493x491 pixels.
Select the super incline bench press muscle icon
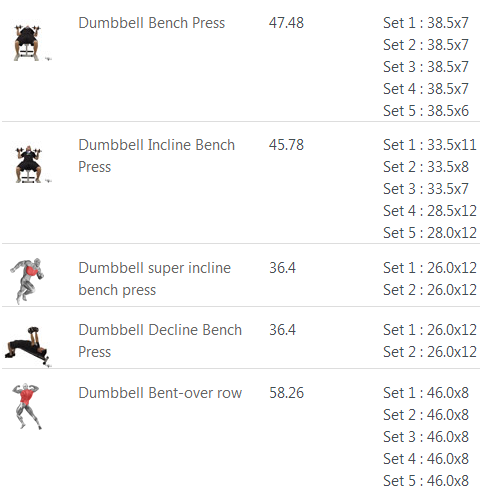tap(27, 281)
